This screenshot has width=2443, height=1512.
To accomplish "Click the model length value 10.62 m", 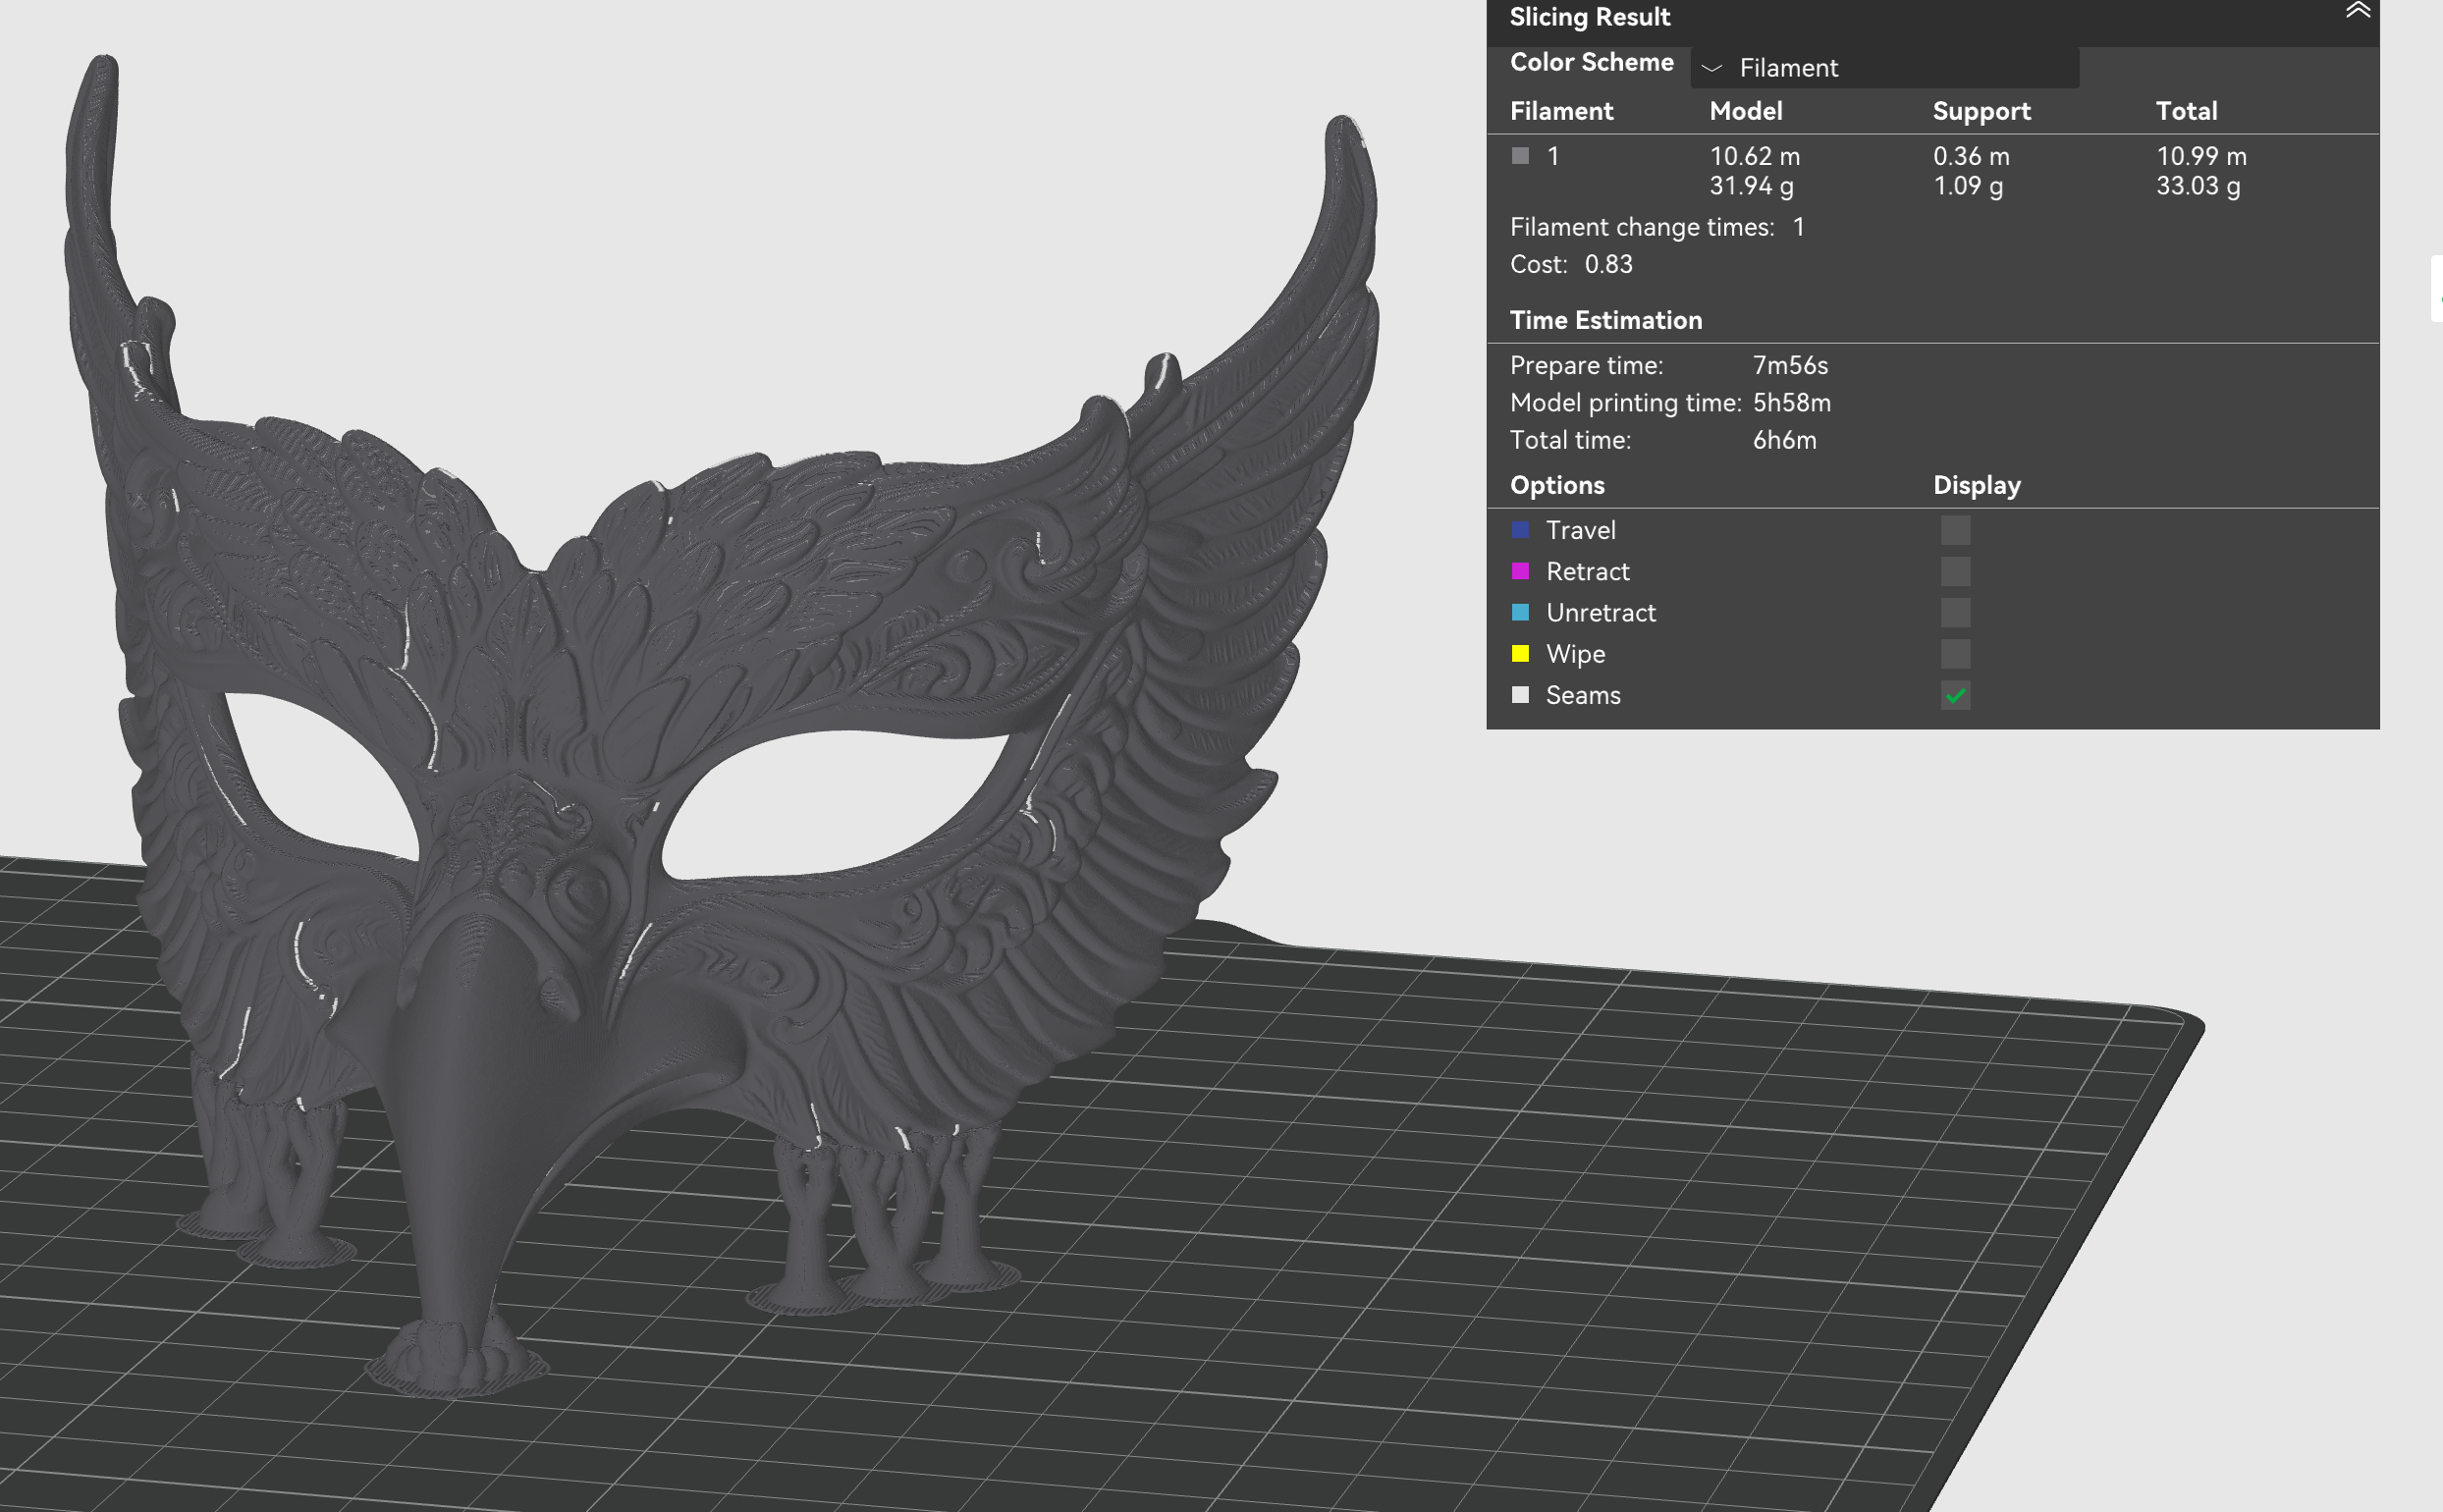I will tap(1754, 156).
